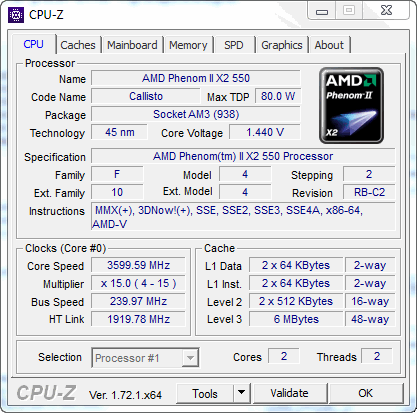The image size is (417, 413).
Task: Open the Mainboard tab
Action: click(132, 45)
